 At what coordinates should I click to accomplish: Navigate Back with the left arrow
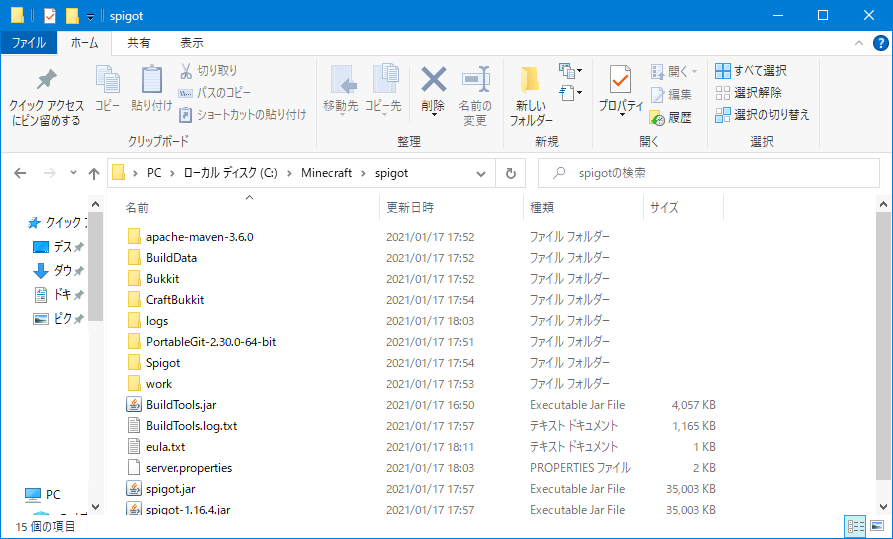20,173
